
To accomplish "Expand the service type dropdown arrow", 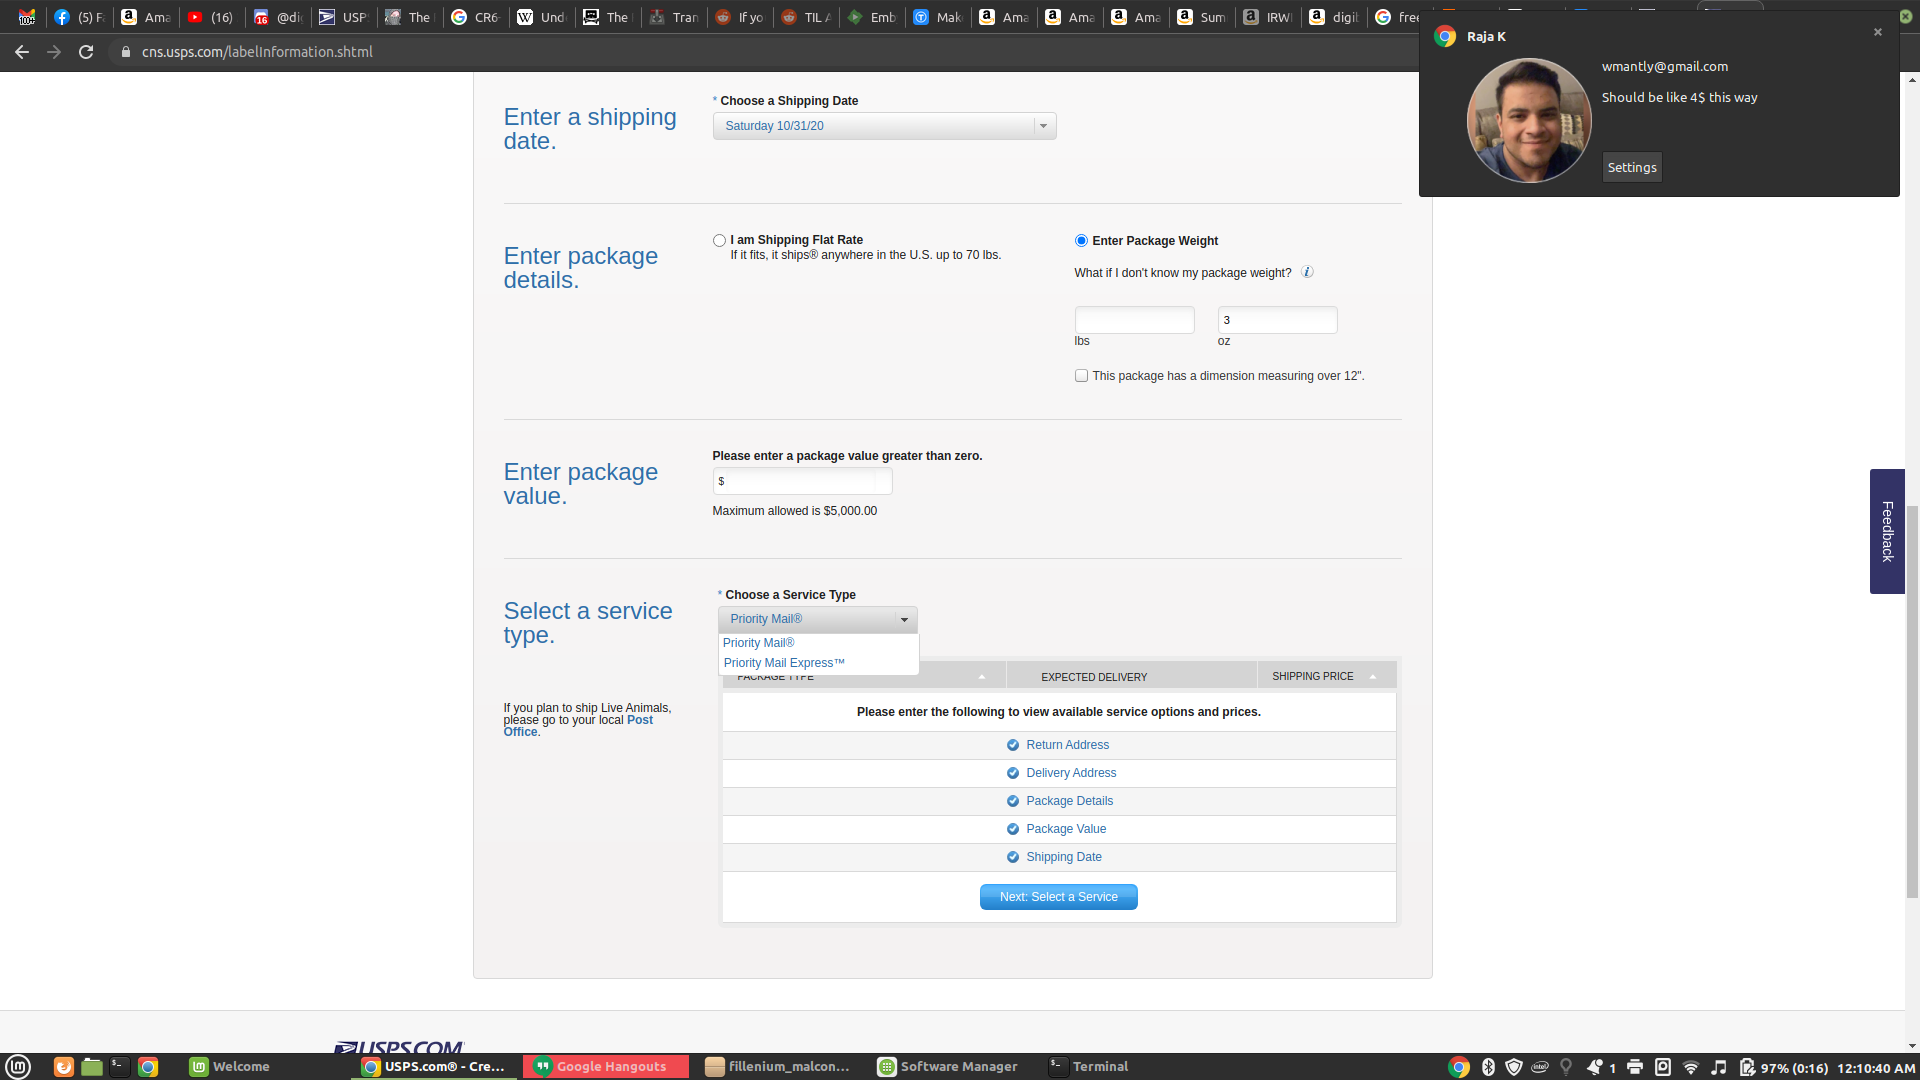I will [904, 620].
